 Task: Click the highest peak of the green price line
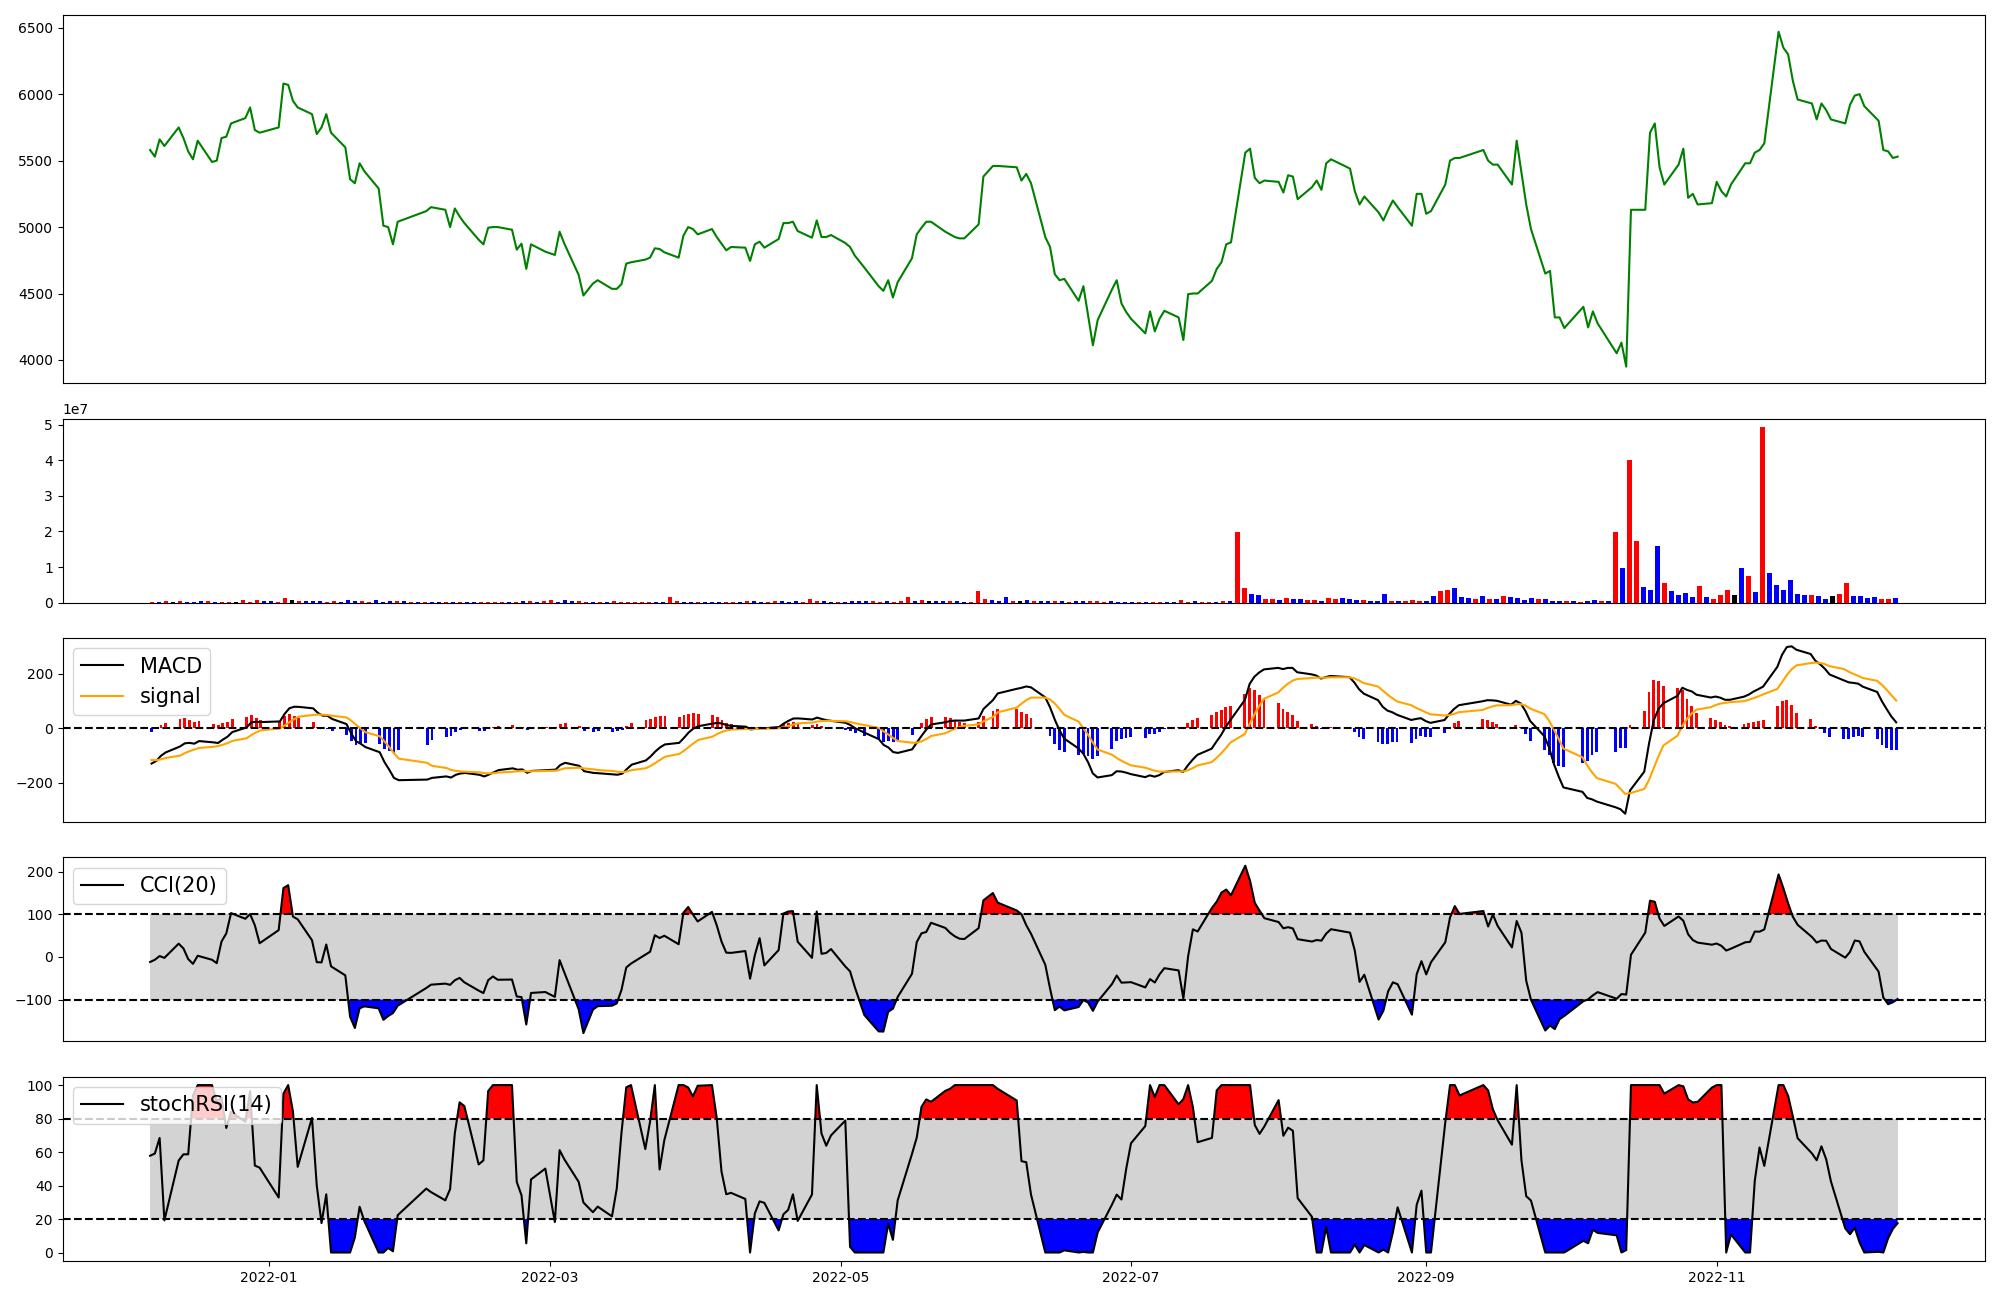coord(1778,33)
